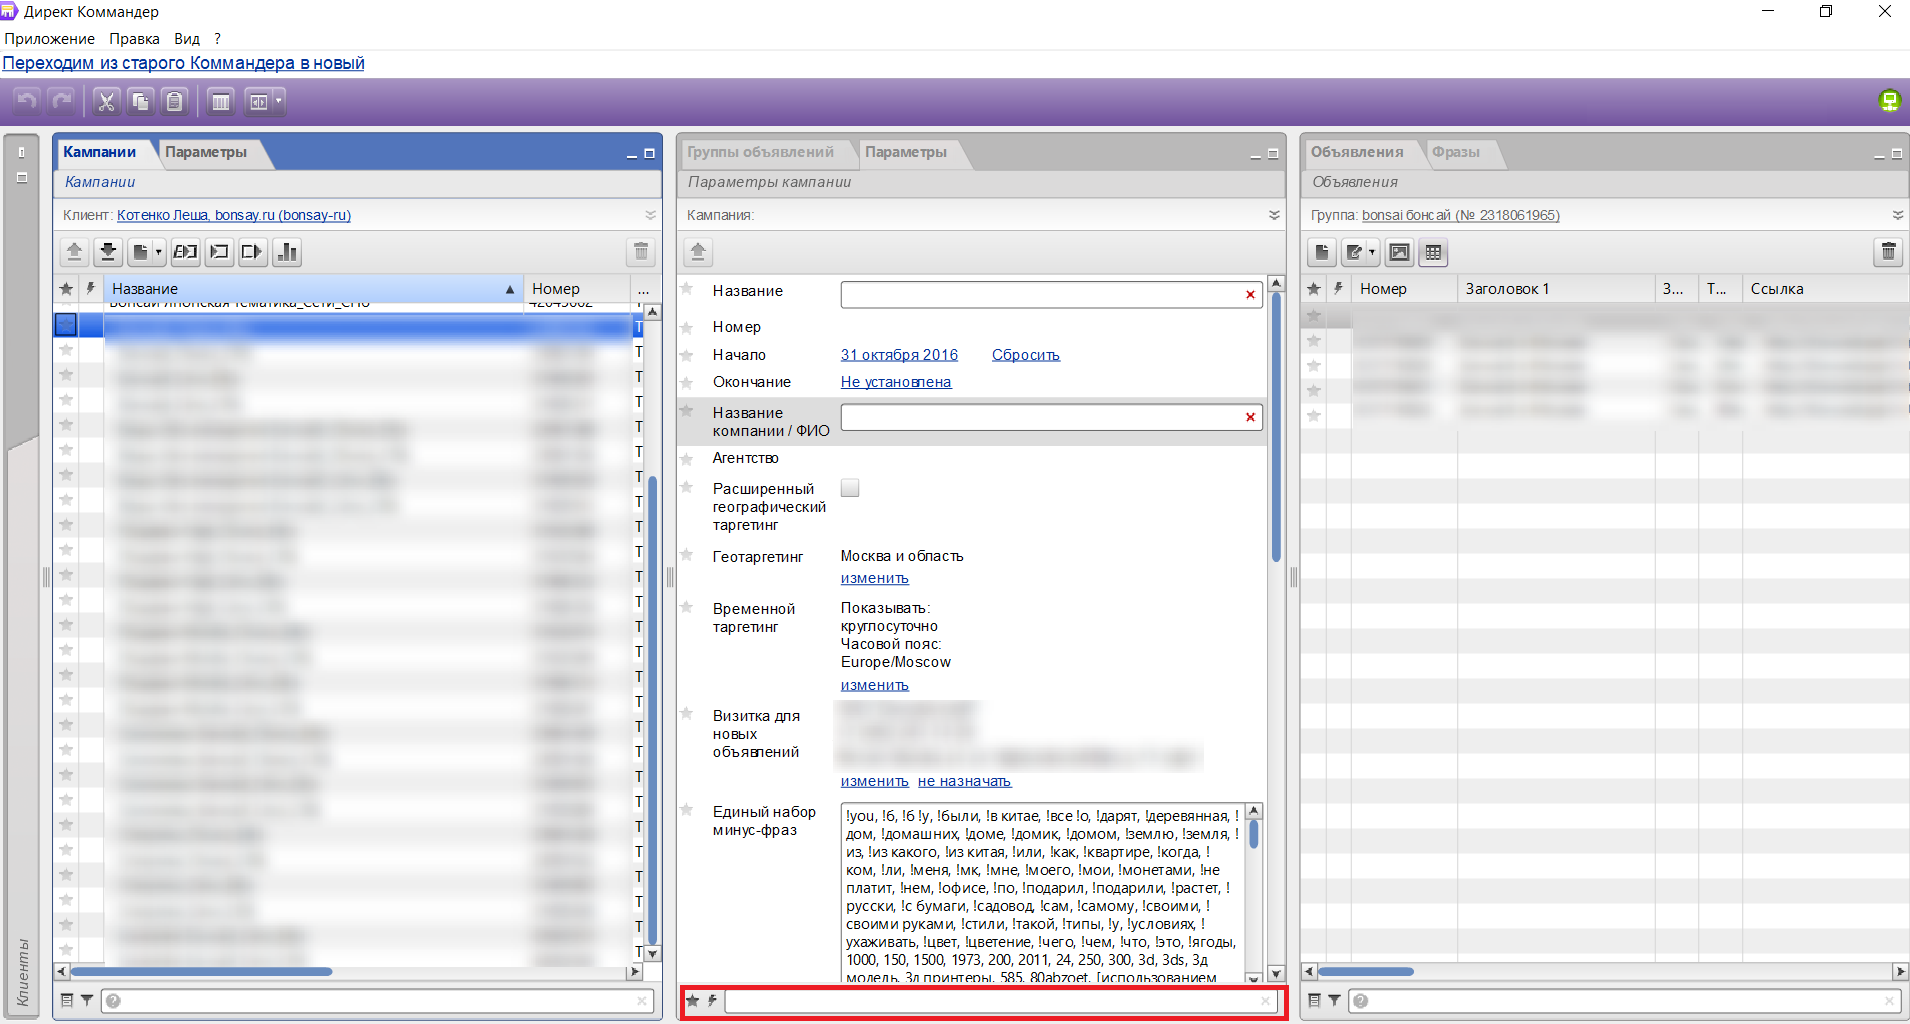Expand the Клиент row double-chevron

coord(650,215)
